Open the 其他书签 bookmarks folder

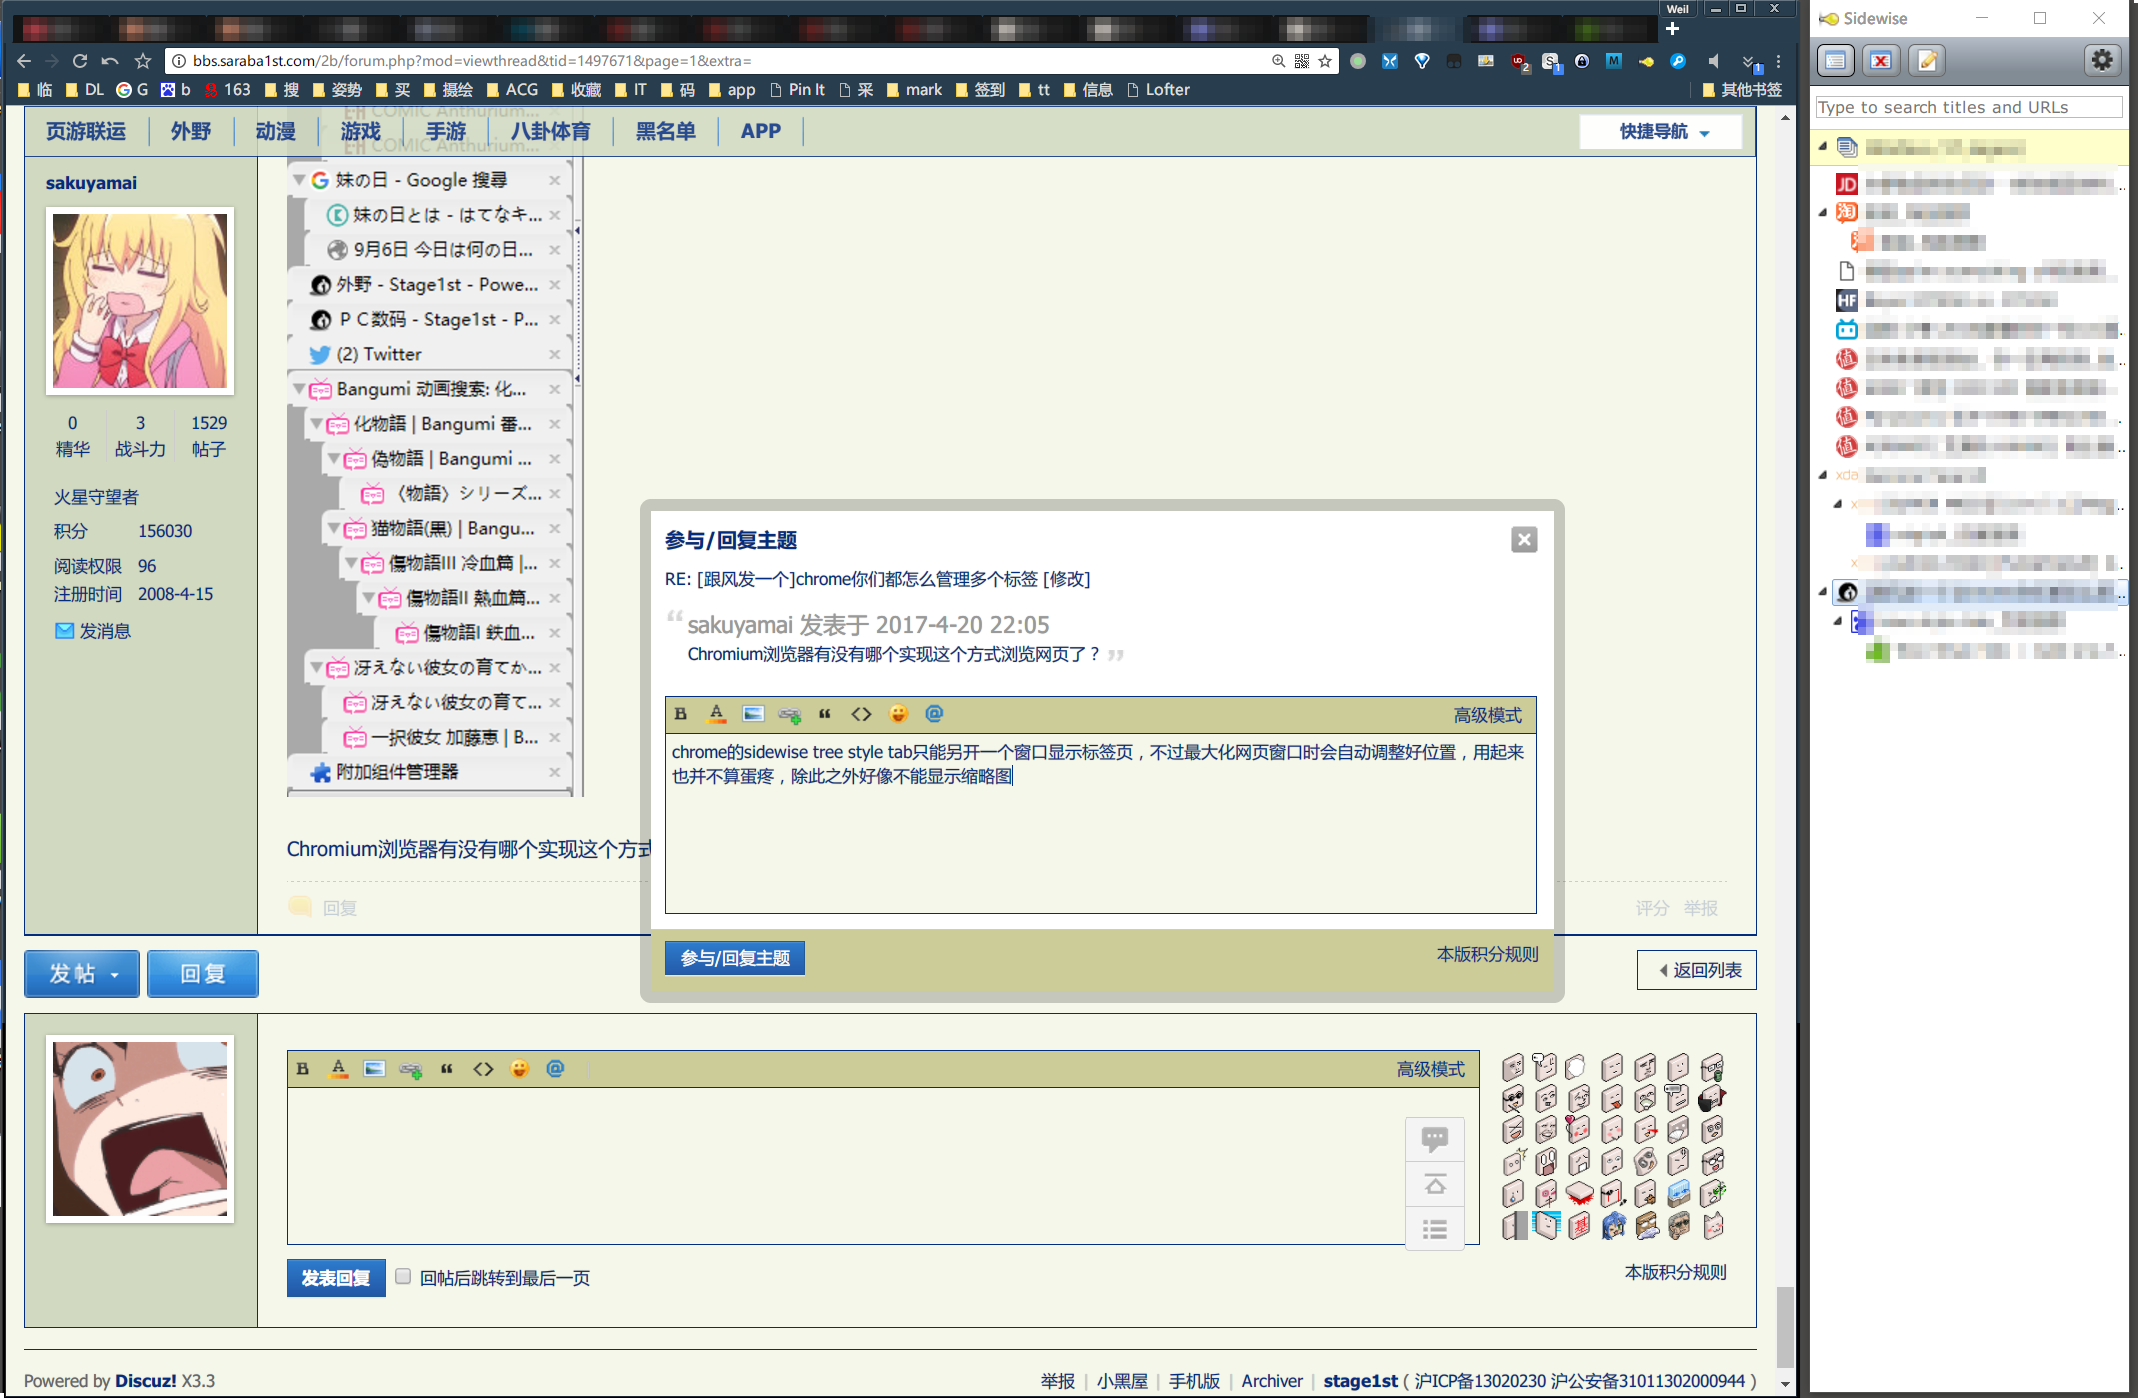point(1742,90)
